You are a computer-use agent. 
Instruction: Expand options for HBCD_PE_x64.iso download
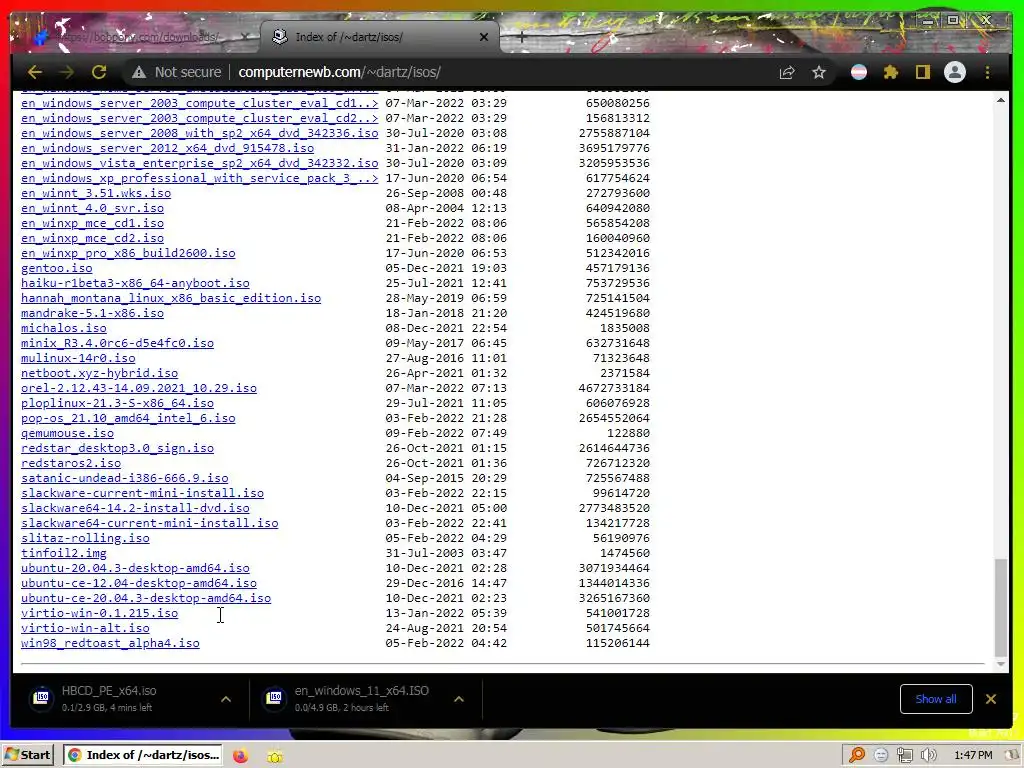(x=226, y=699)
